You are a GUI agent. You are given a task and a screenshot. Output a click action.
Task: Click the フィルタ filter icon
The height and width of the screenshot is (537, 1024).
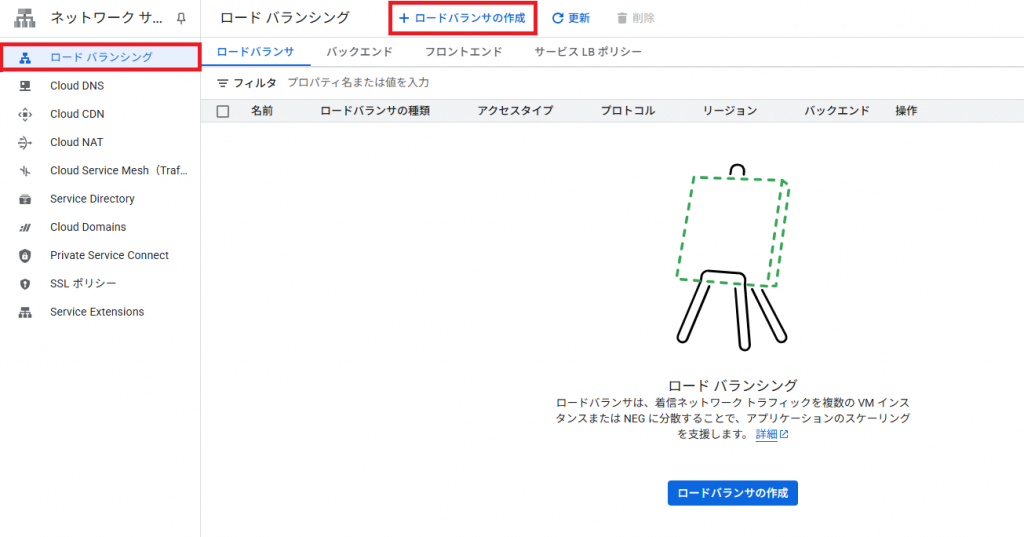pos(223,83)
